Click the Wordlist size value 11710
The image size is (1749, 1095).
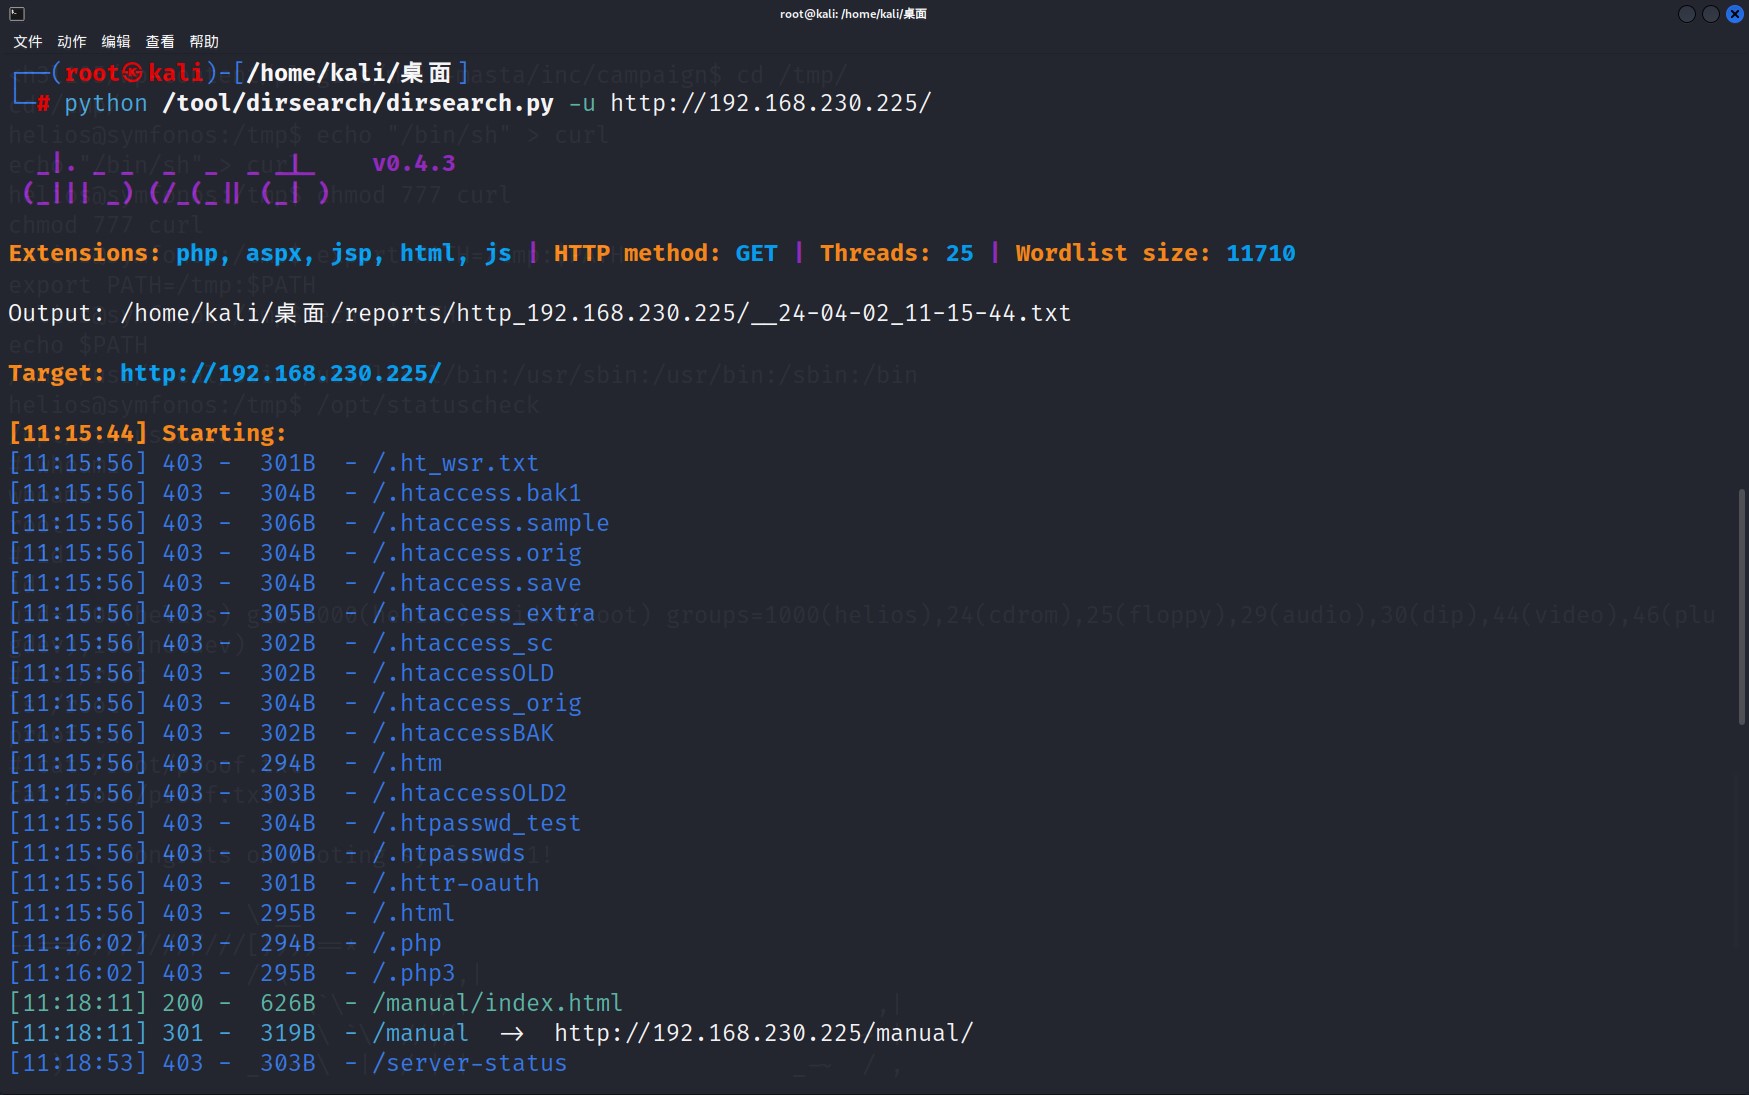(1260, 253)
